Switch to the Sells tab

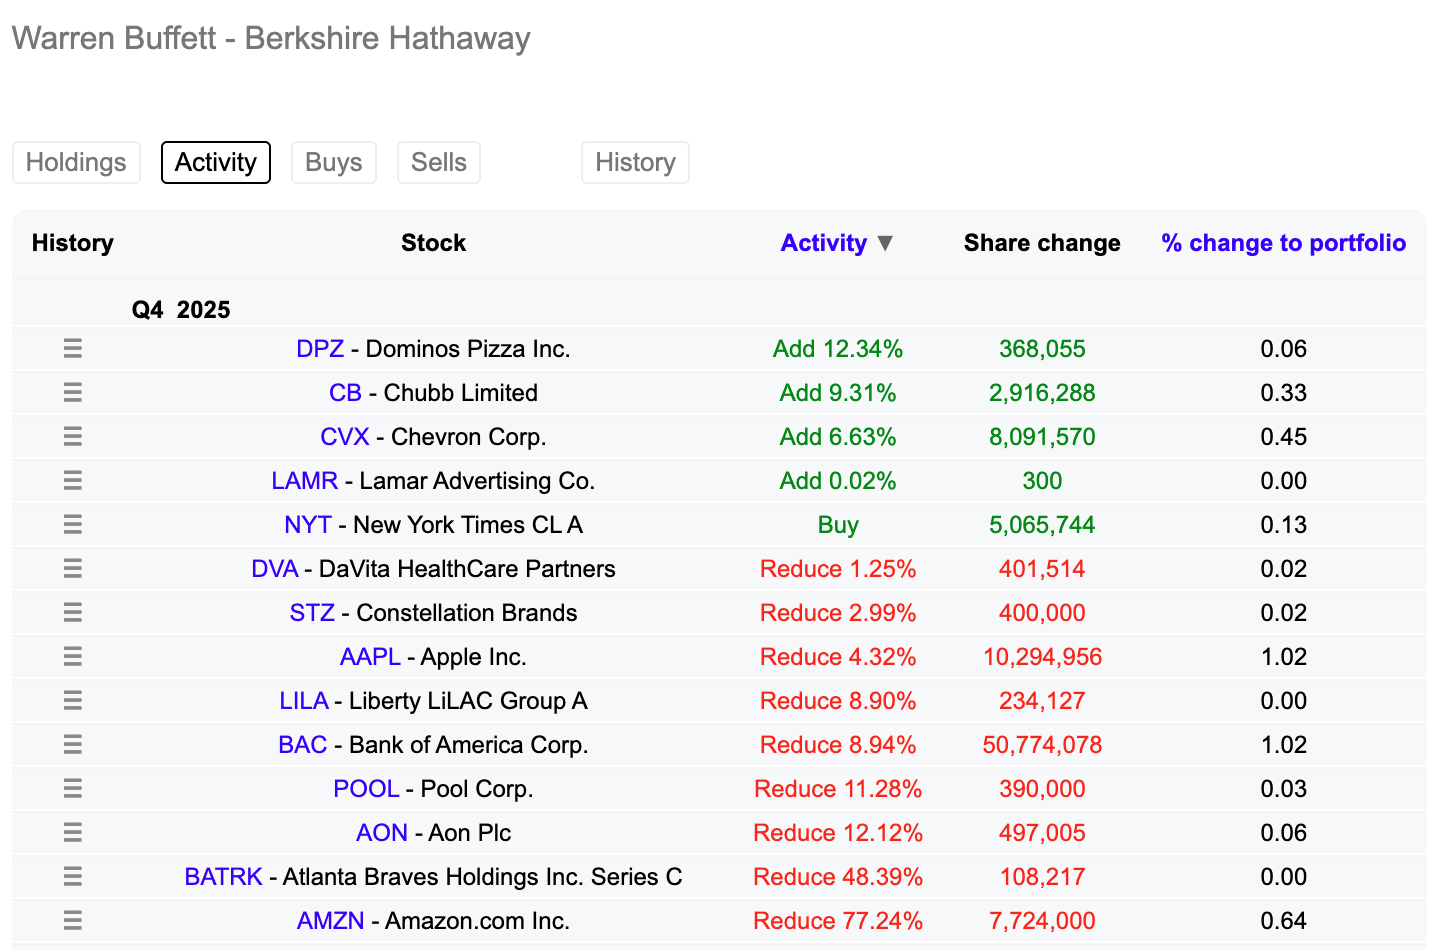tap(438, 162)
